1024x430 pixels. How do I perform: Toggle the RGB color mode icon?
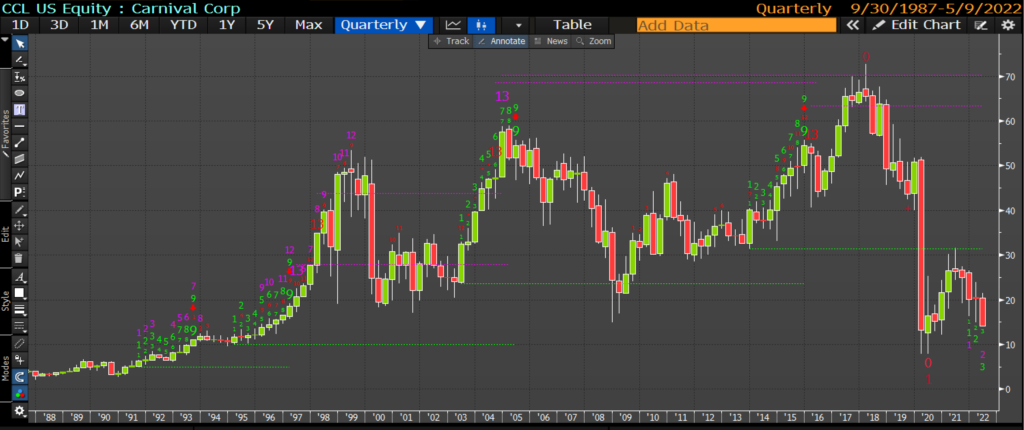[20, 393]
